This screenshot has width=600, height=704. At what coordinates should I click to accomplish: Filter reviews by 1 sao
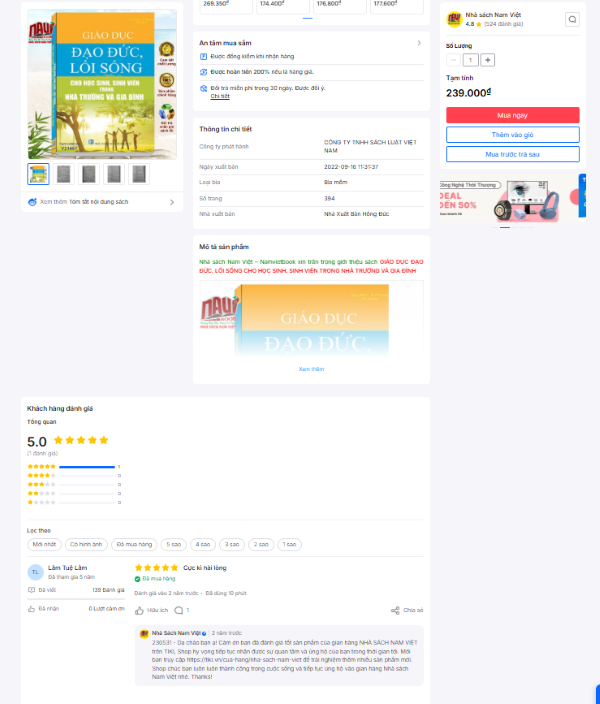[x=289, y=544]
